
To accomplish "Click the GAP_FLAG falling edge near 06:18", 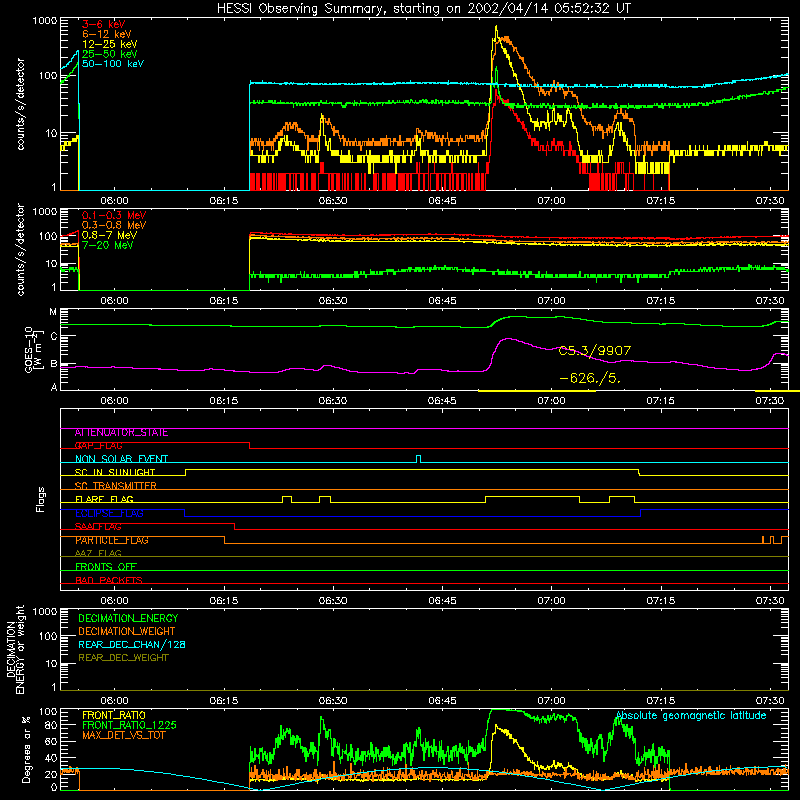I will [x=249, y=445].
